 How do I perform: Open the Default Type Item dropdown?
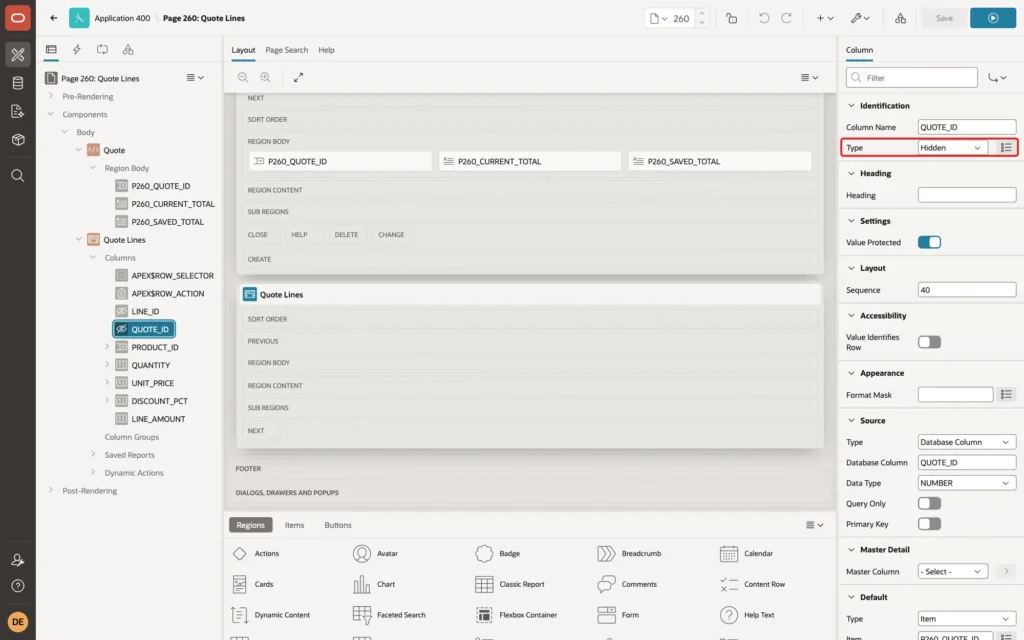[x=967, y=618]
